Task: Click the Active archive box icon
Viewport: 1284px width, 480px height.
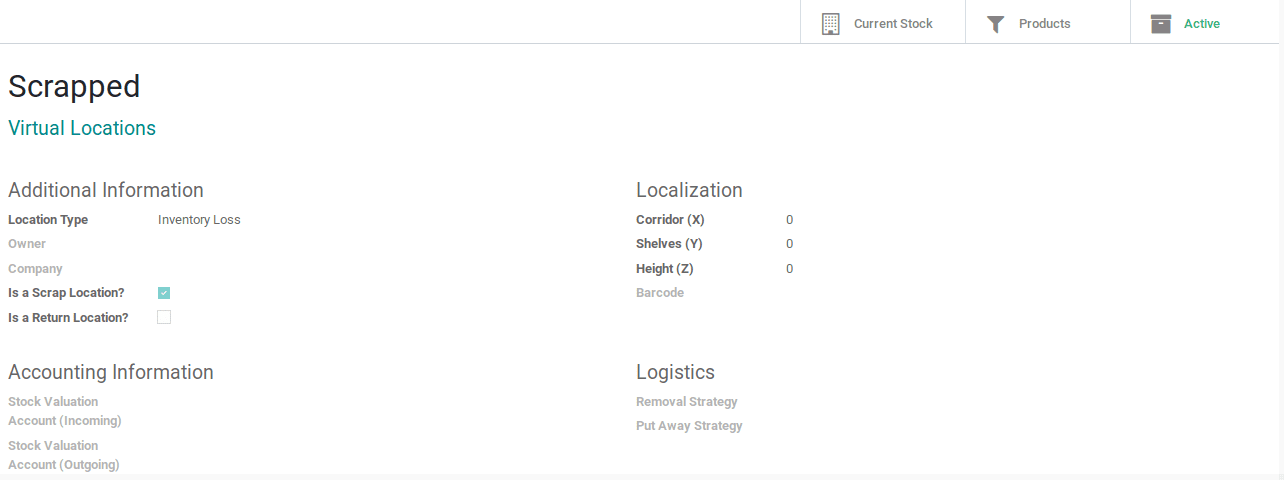Action: [1160, 24]
